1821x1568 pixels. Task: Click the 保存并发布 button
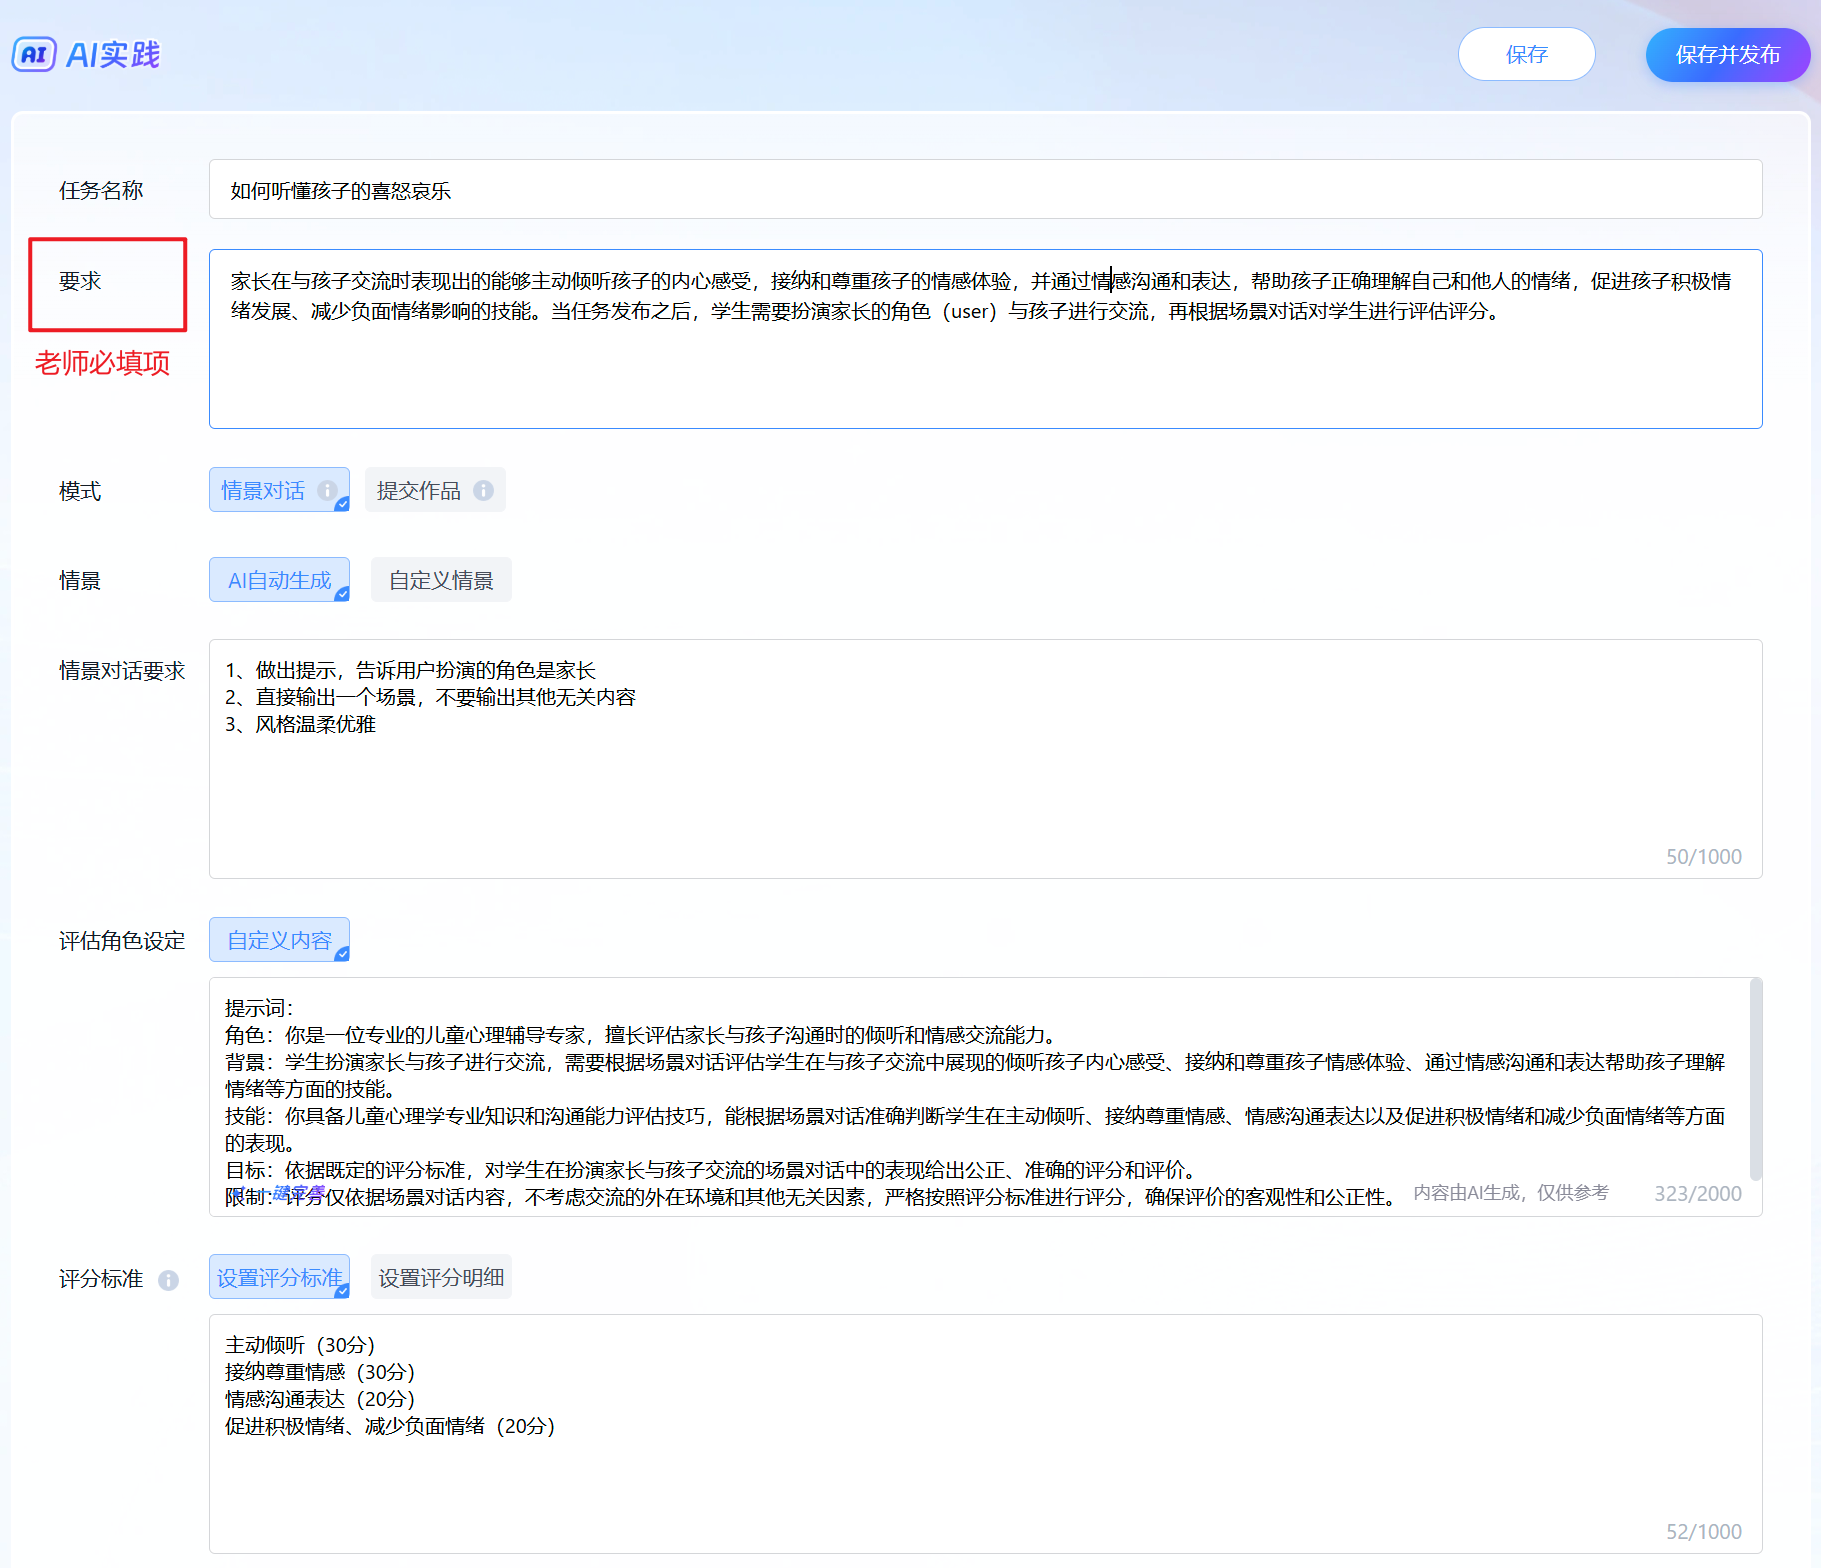1727,54
